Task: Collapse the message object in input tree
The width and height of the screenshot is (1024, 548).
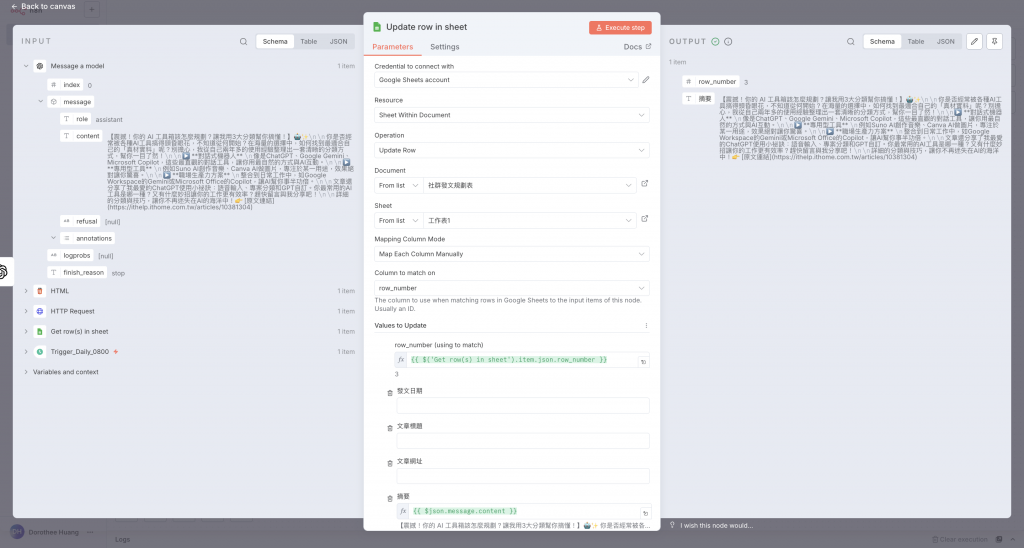Action: [40, 102]
